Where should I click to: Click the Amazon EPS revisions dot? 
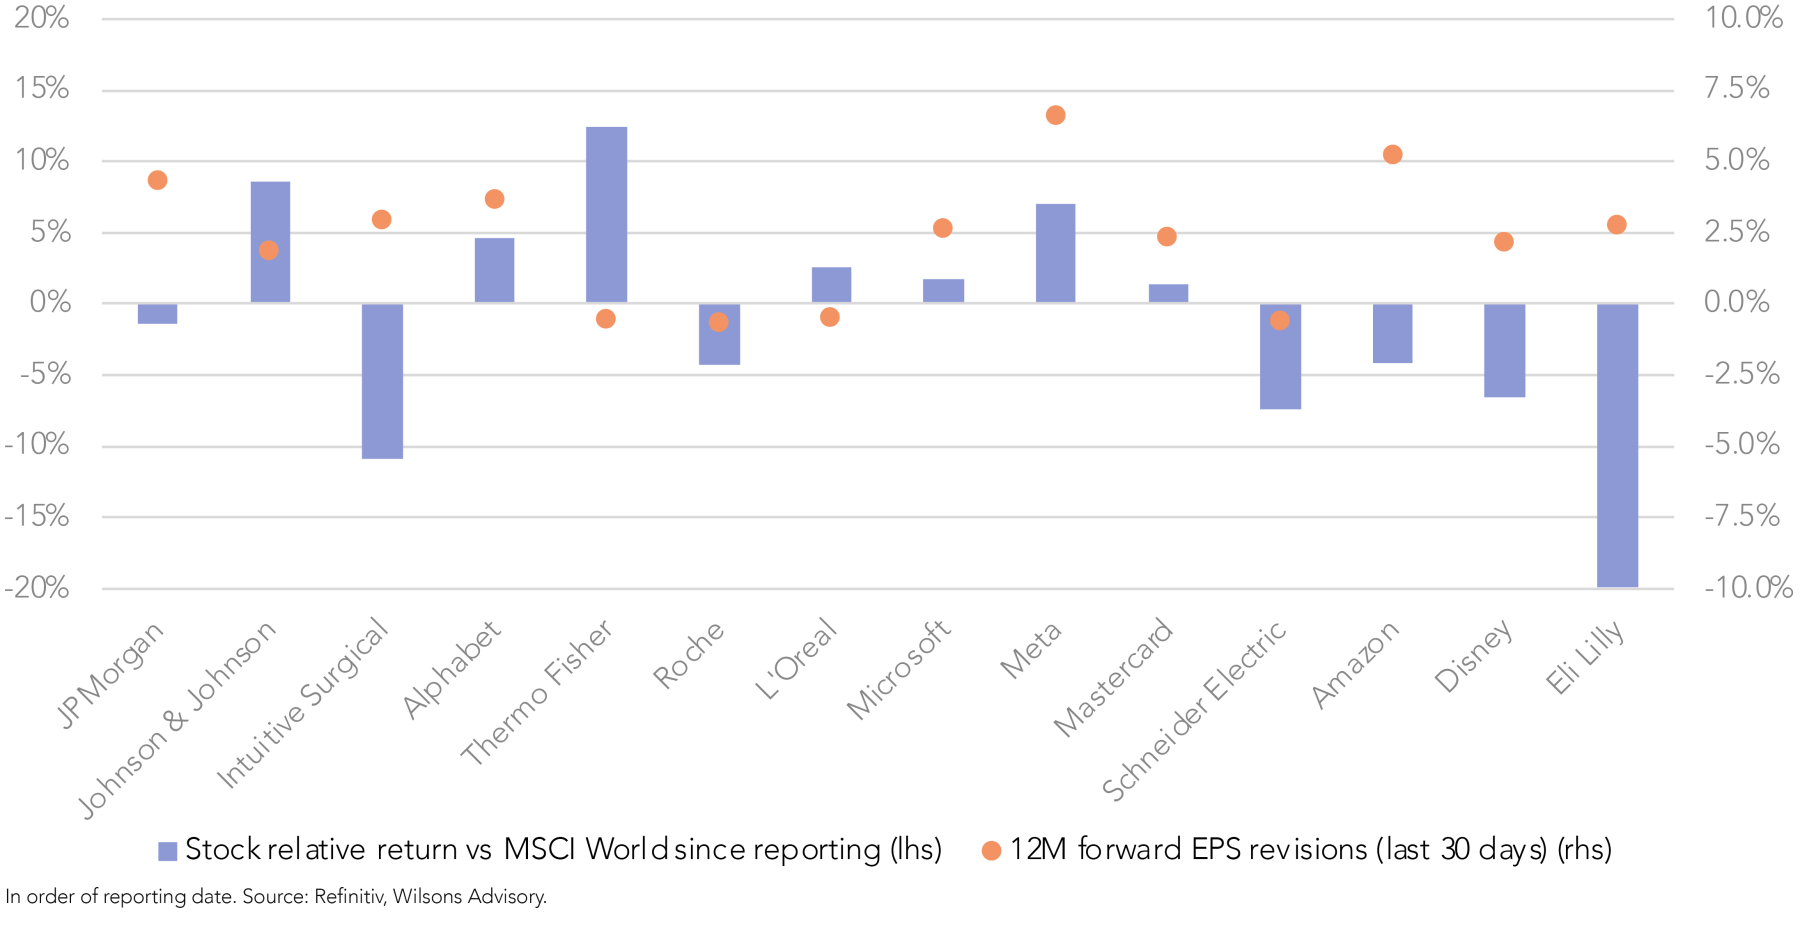pyautogui.click(x=1392, y=154)
